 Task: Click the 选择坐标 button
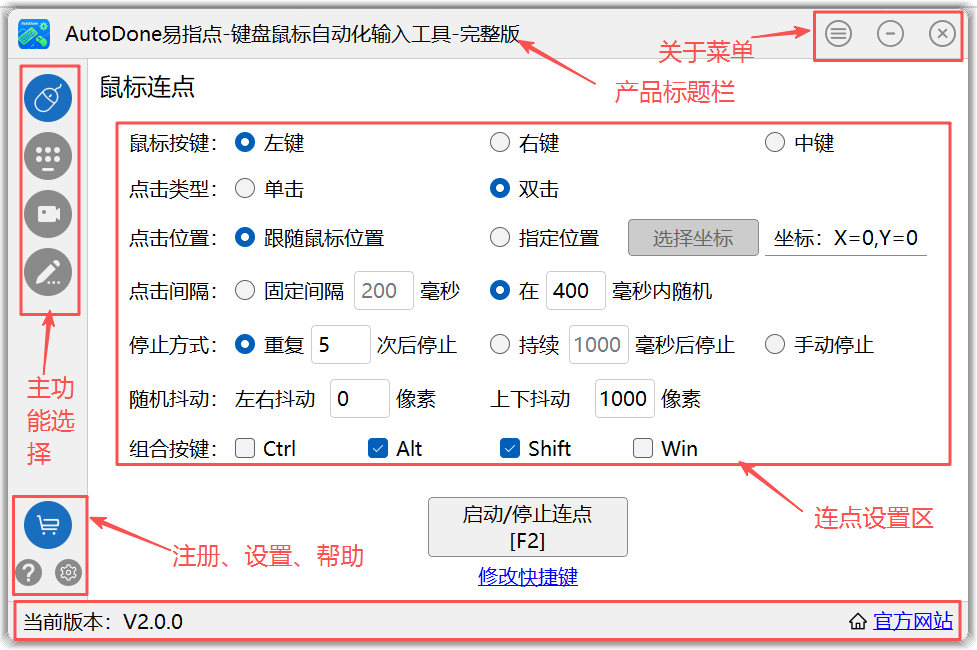click(x=693, y=237)
